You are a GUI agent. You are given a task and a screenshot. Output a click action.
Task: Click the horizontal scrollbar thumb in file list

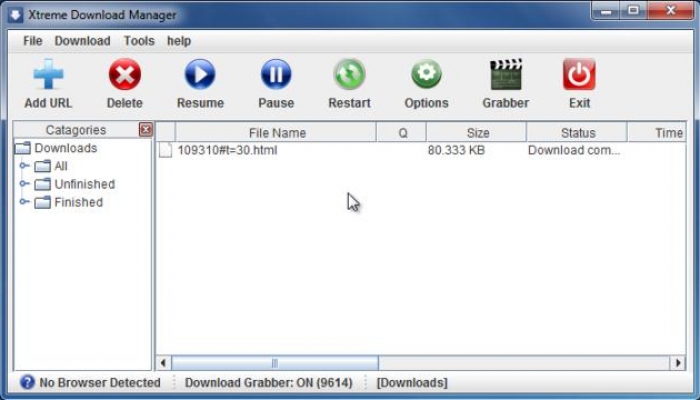275,362
